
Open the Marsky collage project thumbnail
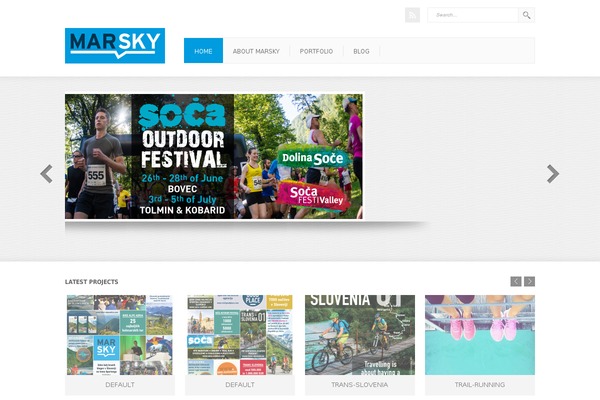120,335
